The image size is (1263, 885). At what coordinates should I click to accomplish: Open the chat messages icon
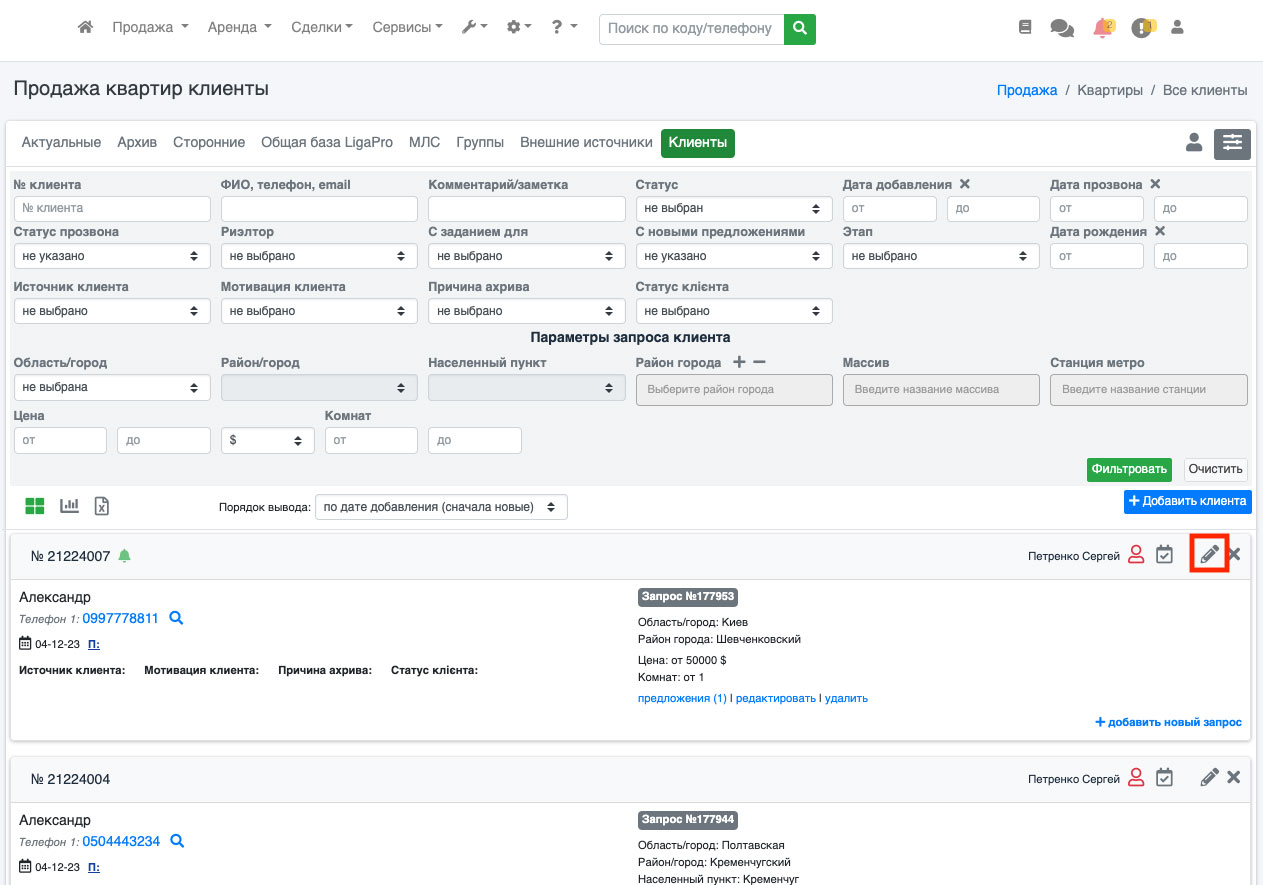[x=1062, y=28]
